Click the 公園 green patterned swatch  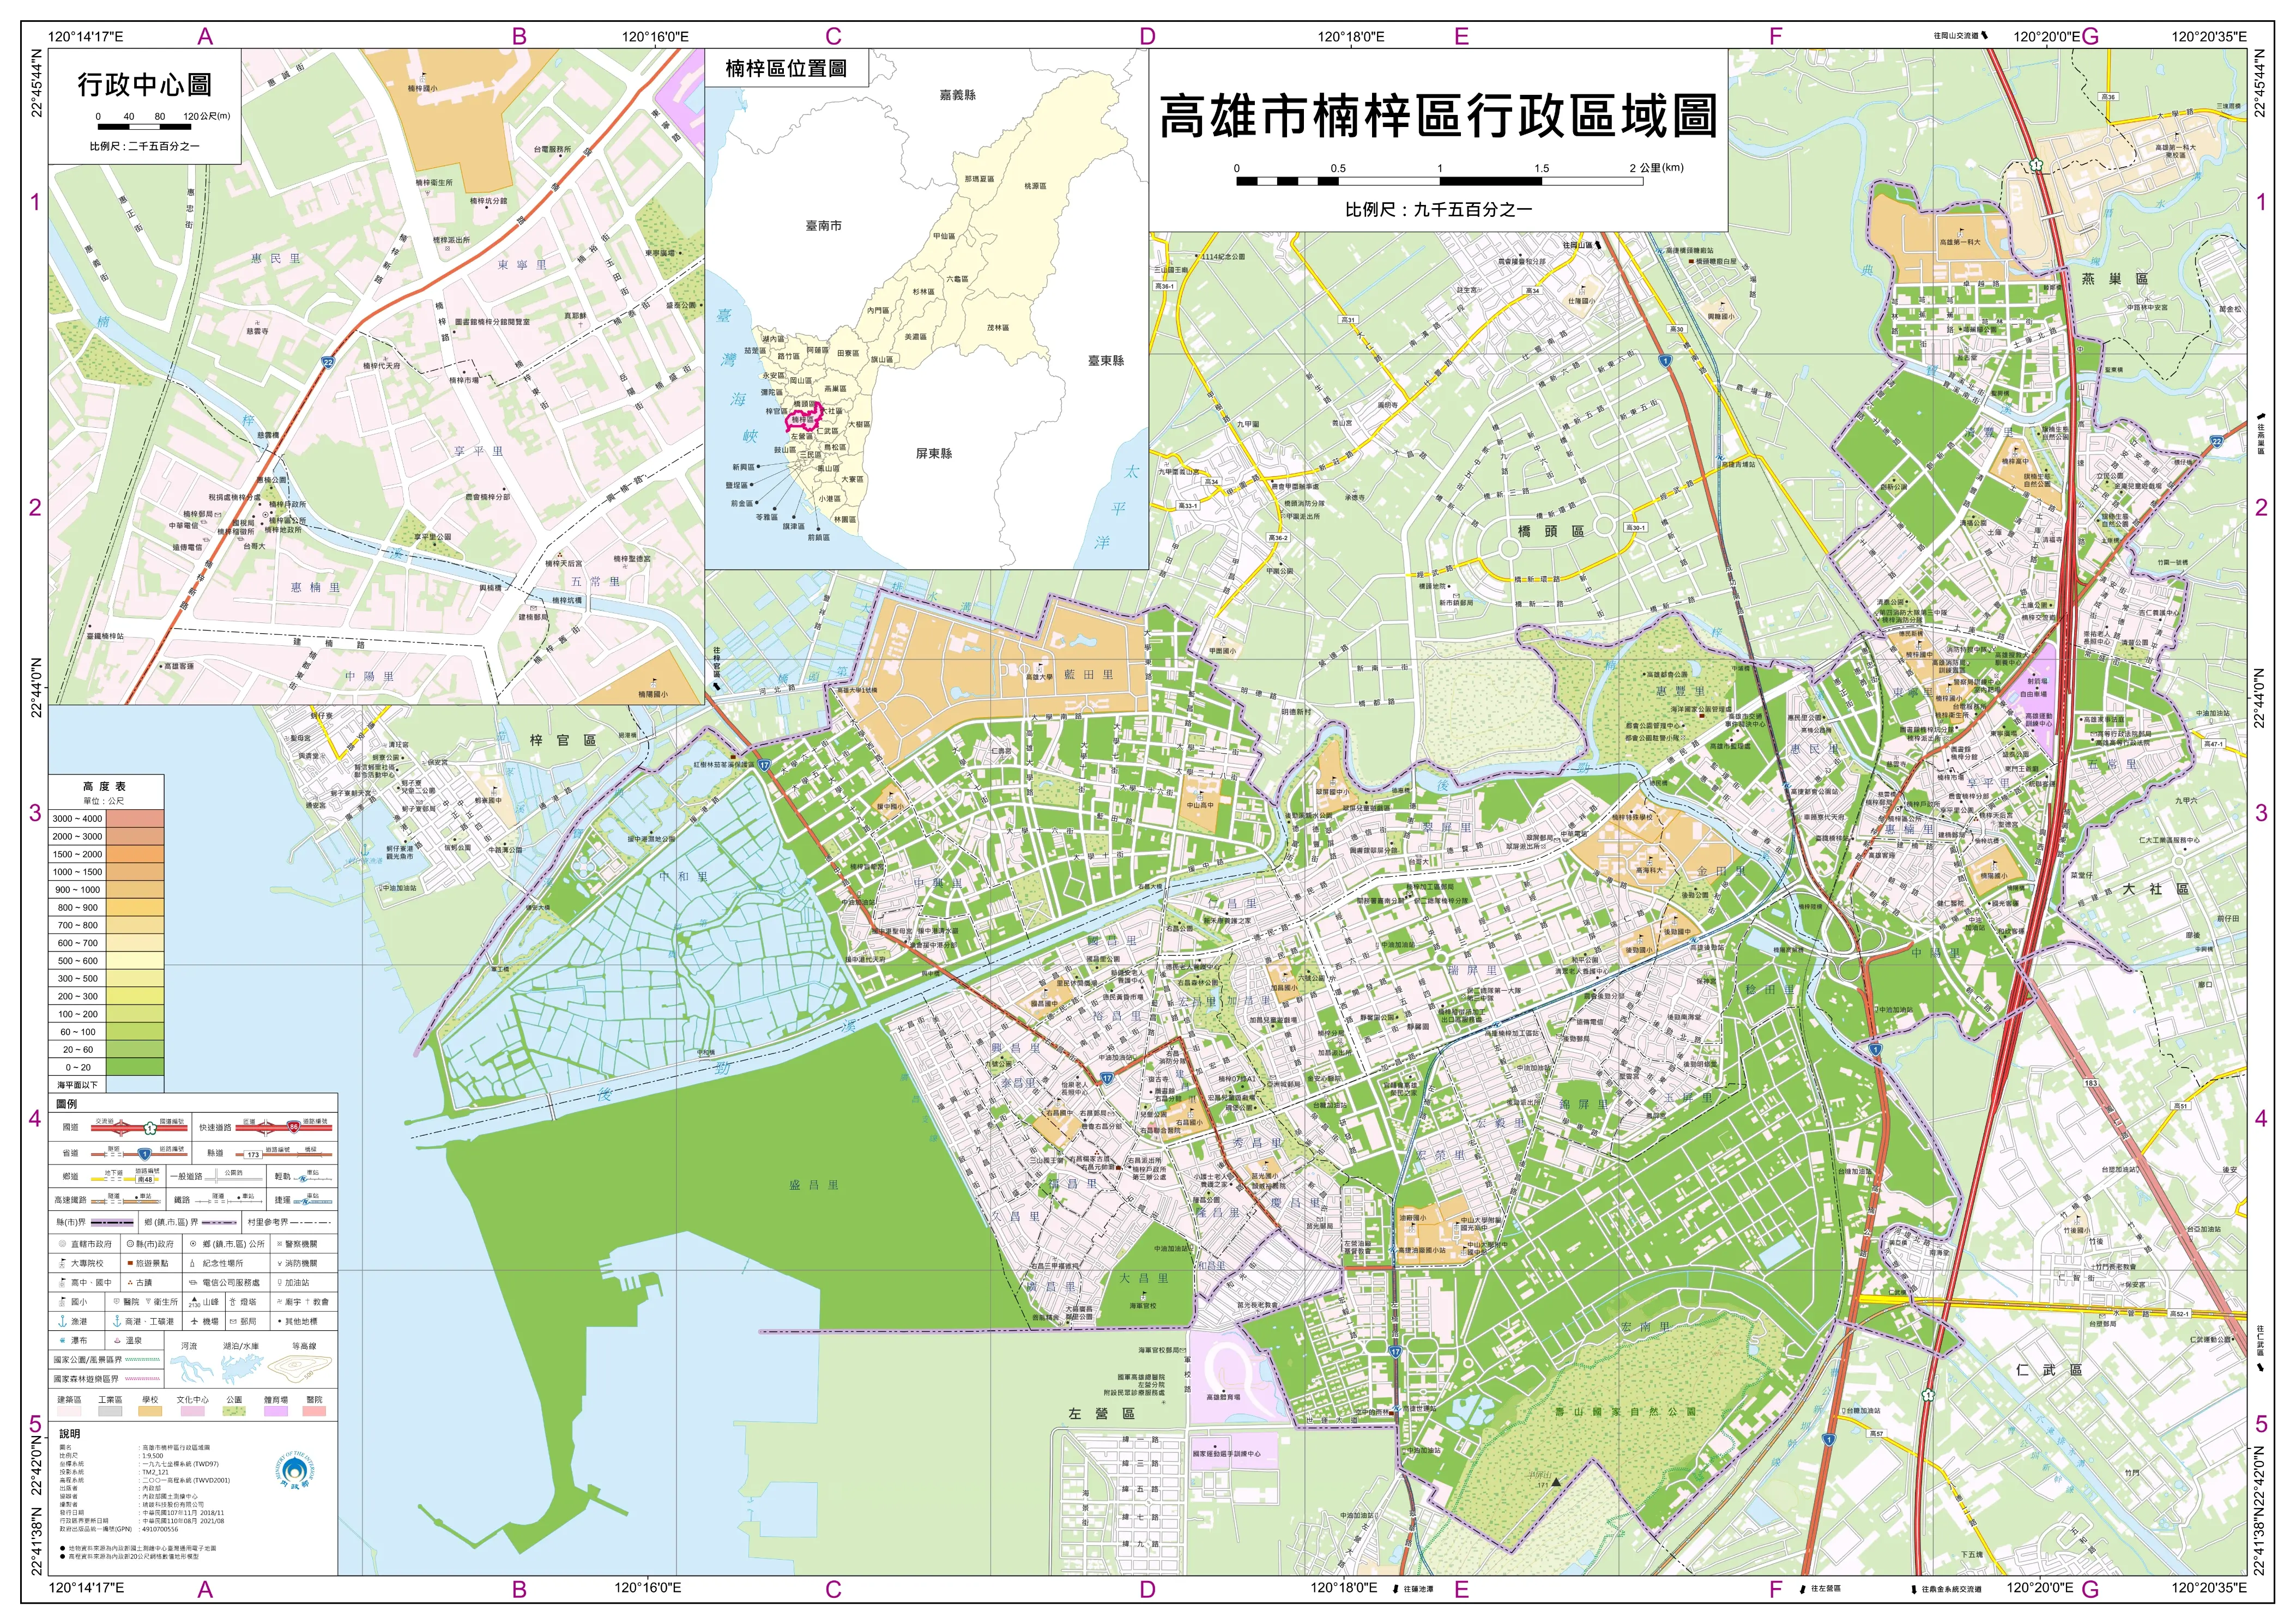click(234, 1411)
